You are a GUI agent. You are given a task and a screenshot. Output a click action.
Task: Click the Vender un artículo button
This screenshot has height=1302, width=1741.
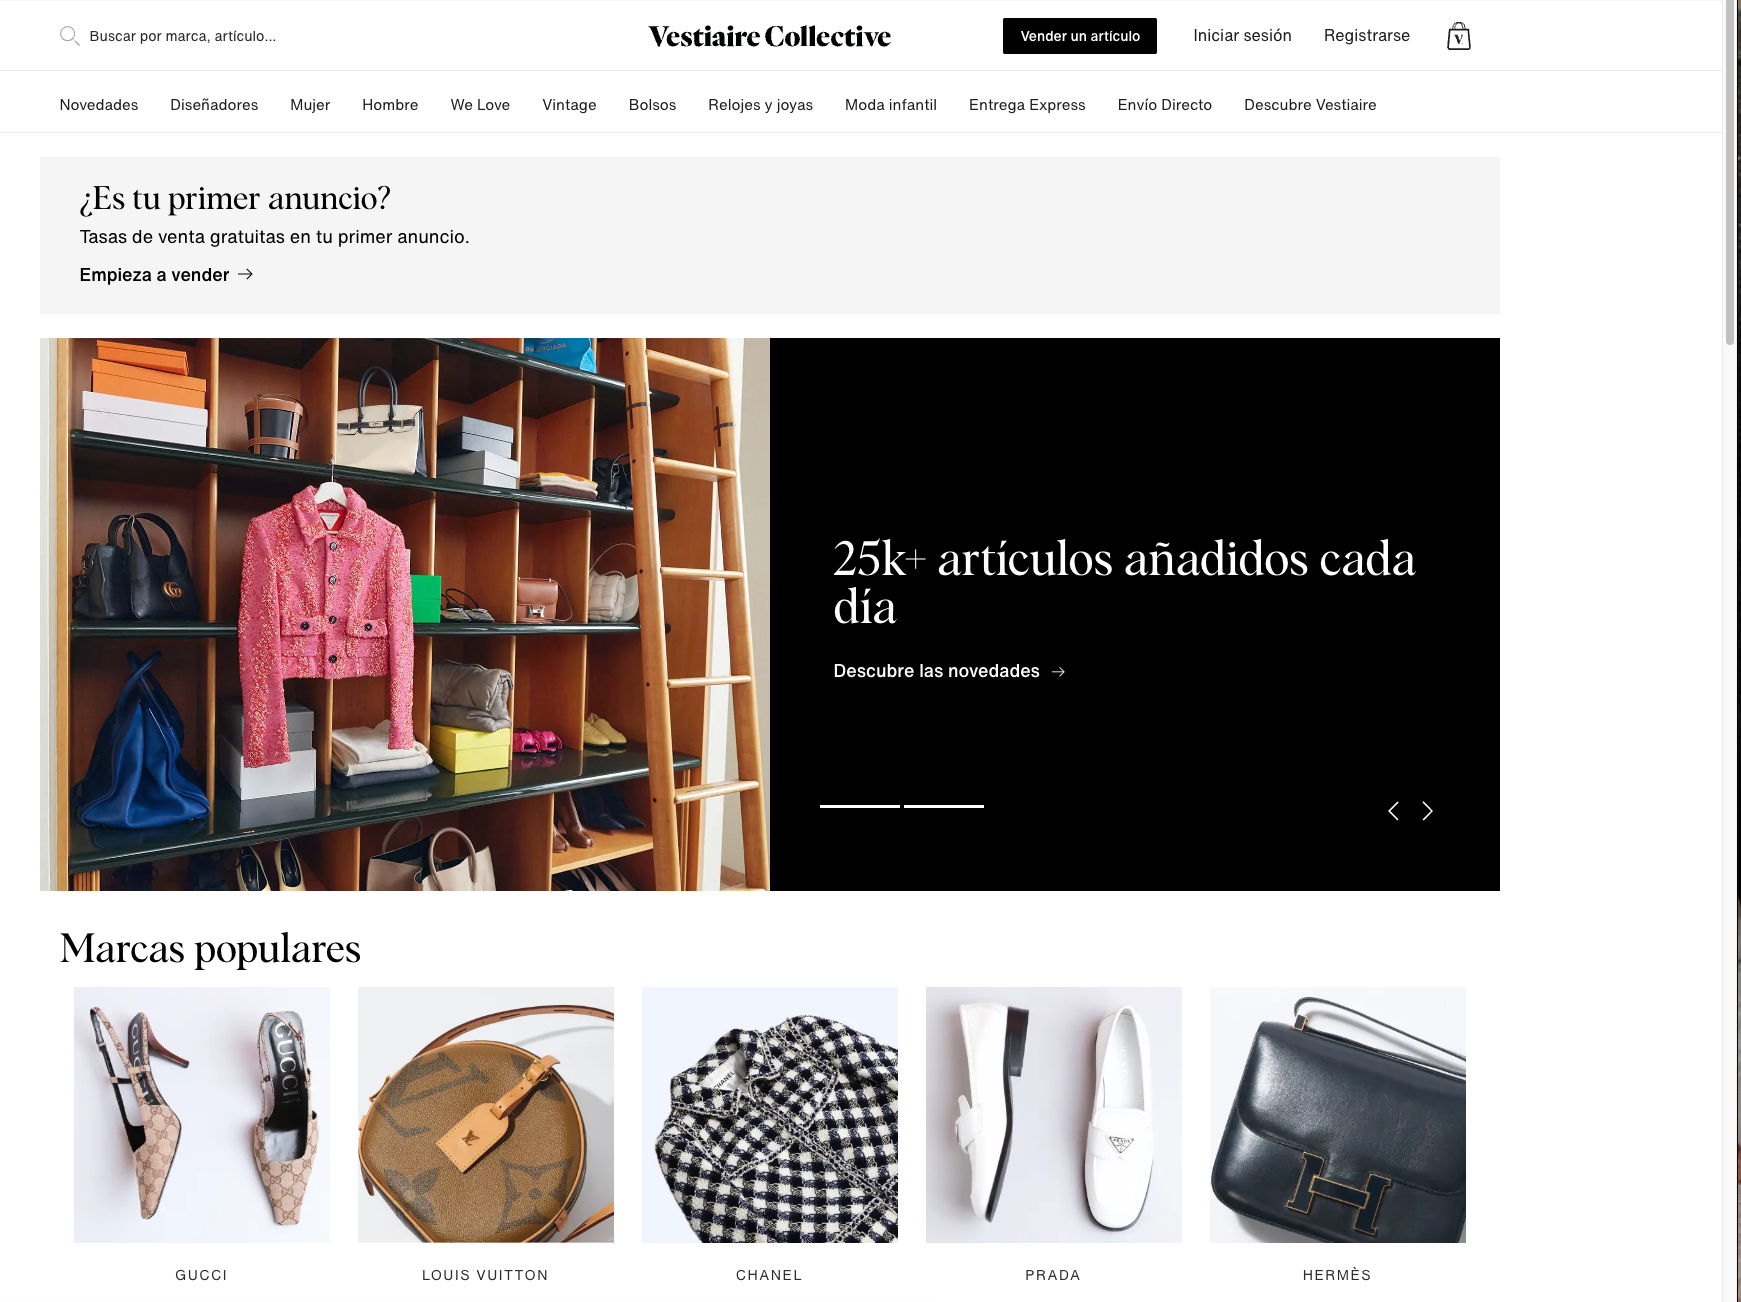(x=1080, y=36)
